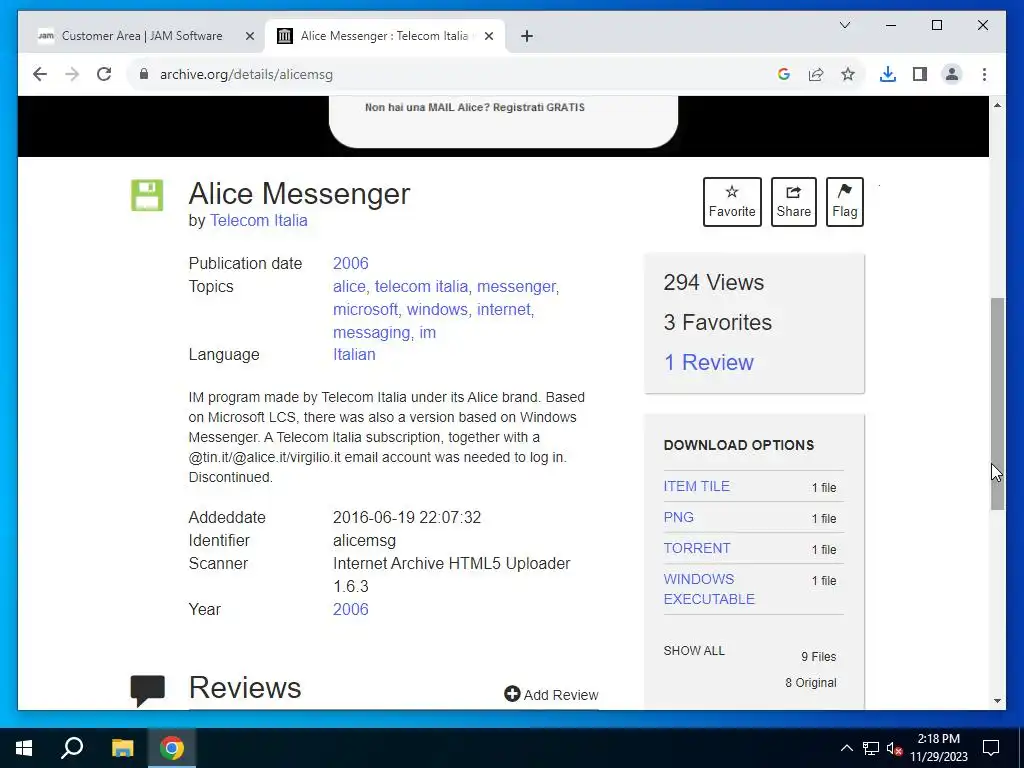Click the 3 Favorites text
Viewport: 1024px width, 768px height.
tap(718, 323)
